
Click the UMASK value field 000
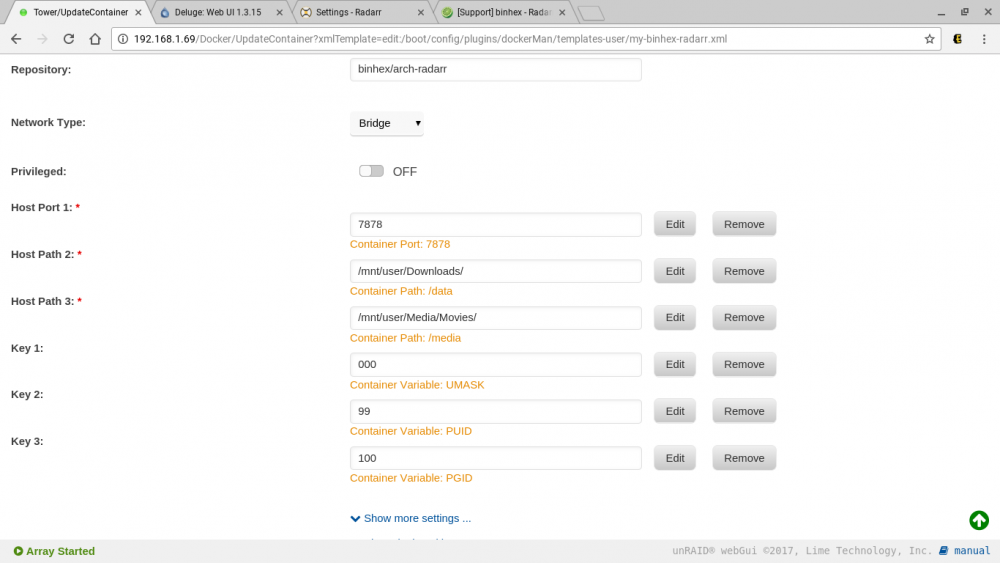tap(496, 364)
